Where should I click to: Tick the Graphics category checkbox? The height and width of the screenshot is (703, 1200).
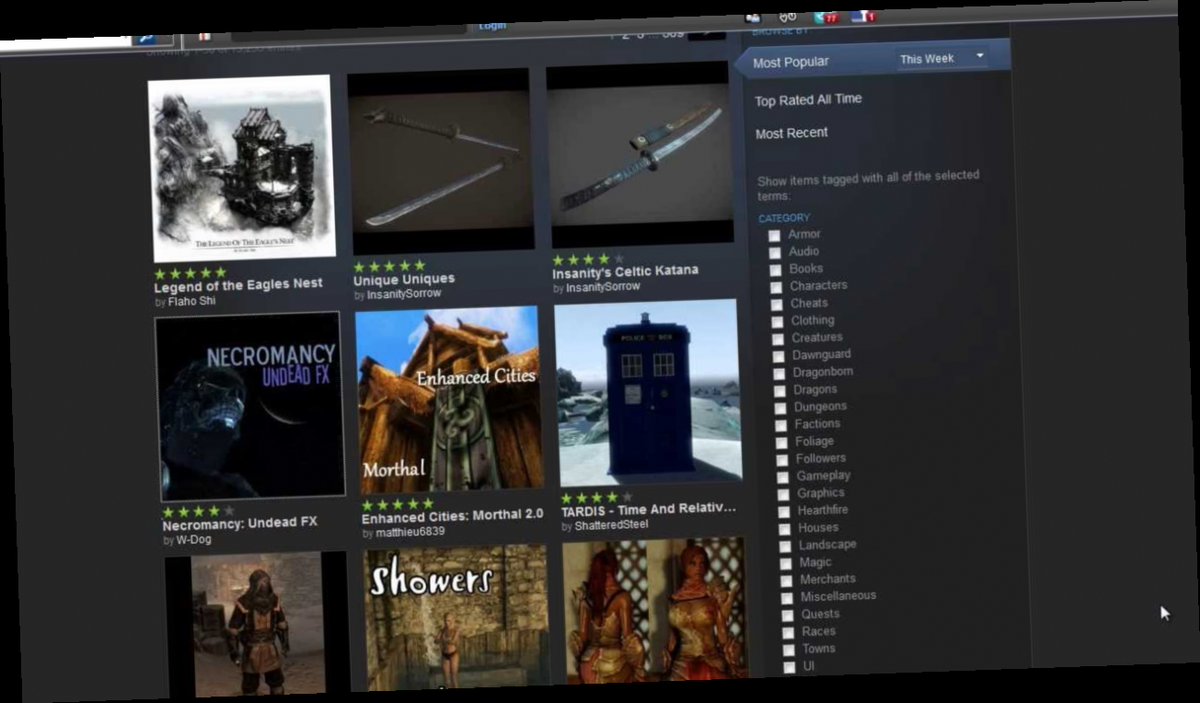784,494
